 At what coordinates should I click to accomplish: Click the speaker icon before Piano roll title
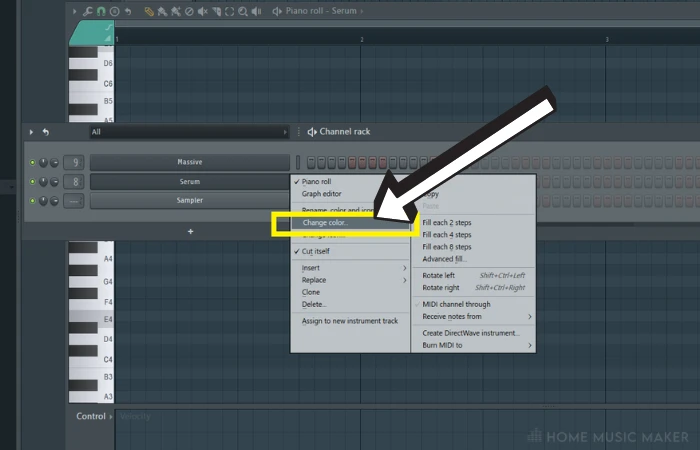coord(277,11)
